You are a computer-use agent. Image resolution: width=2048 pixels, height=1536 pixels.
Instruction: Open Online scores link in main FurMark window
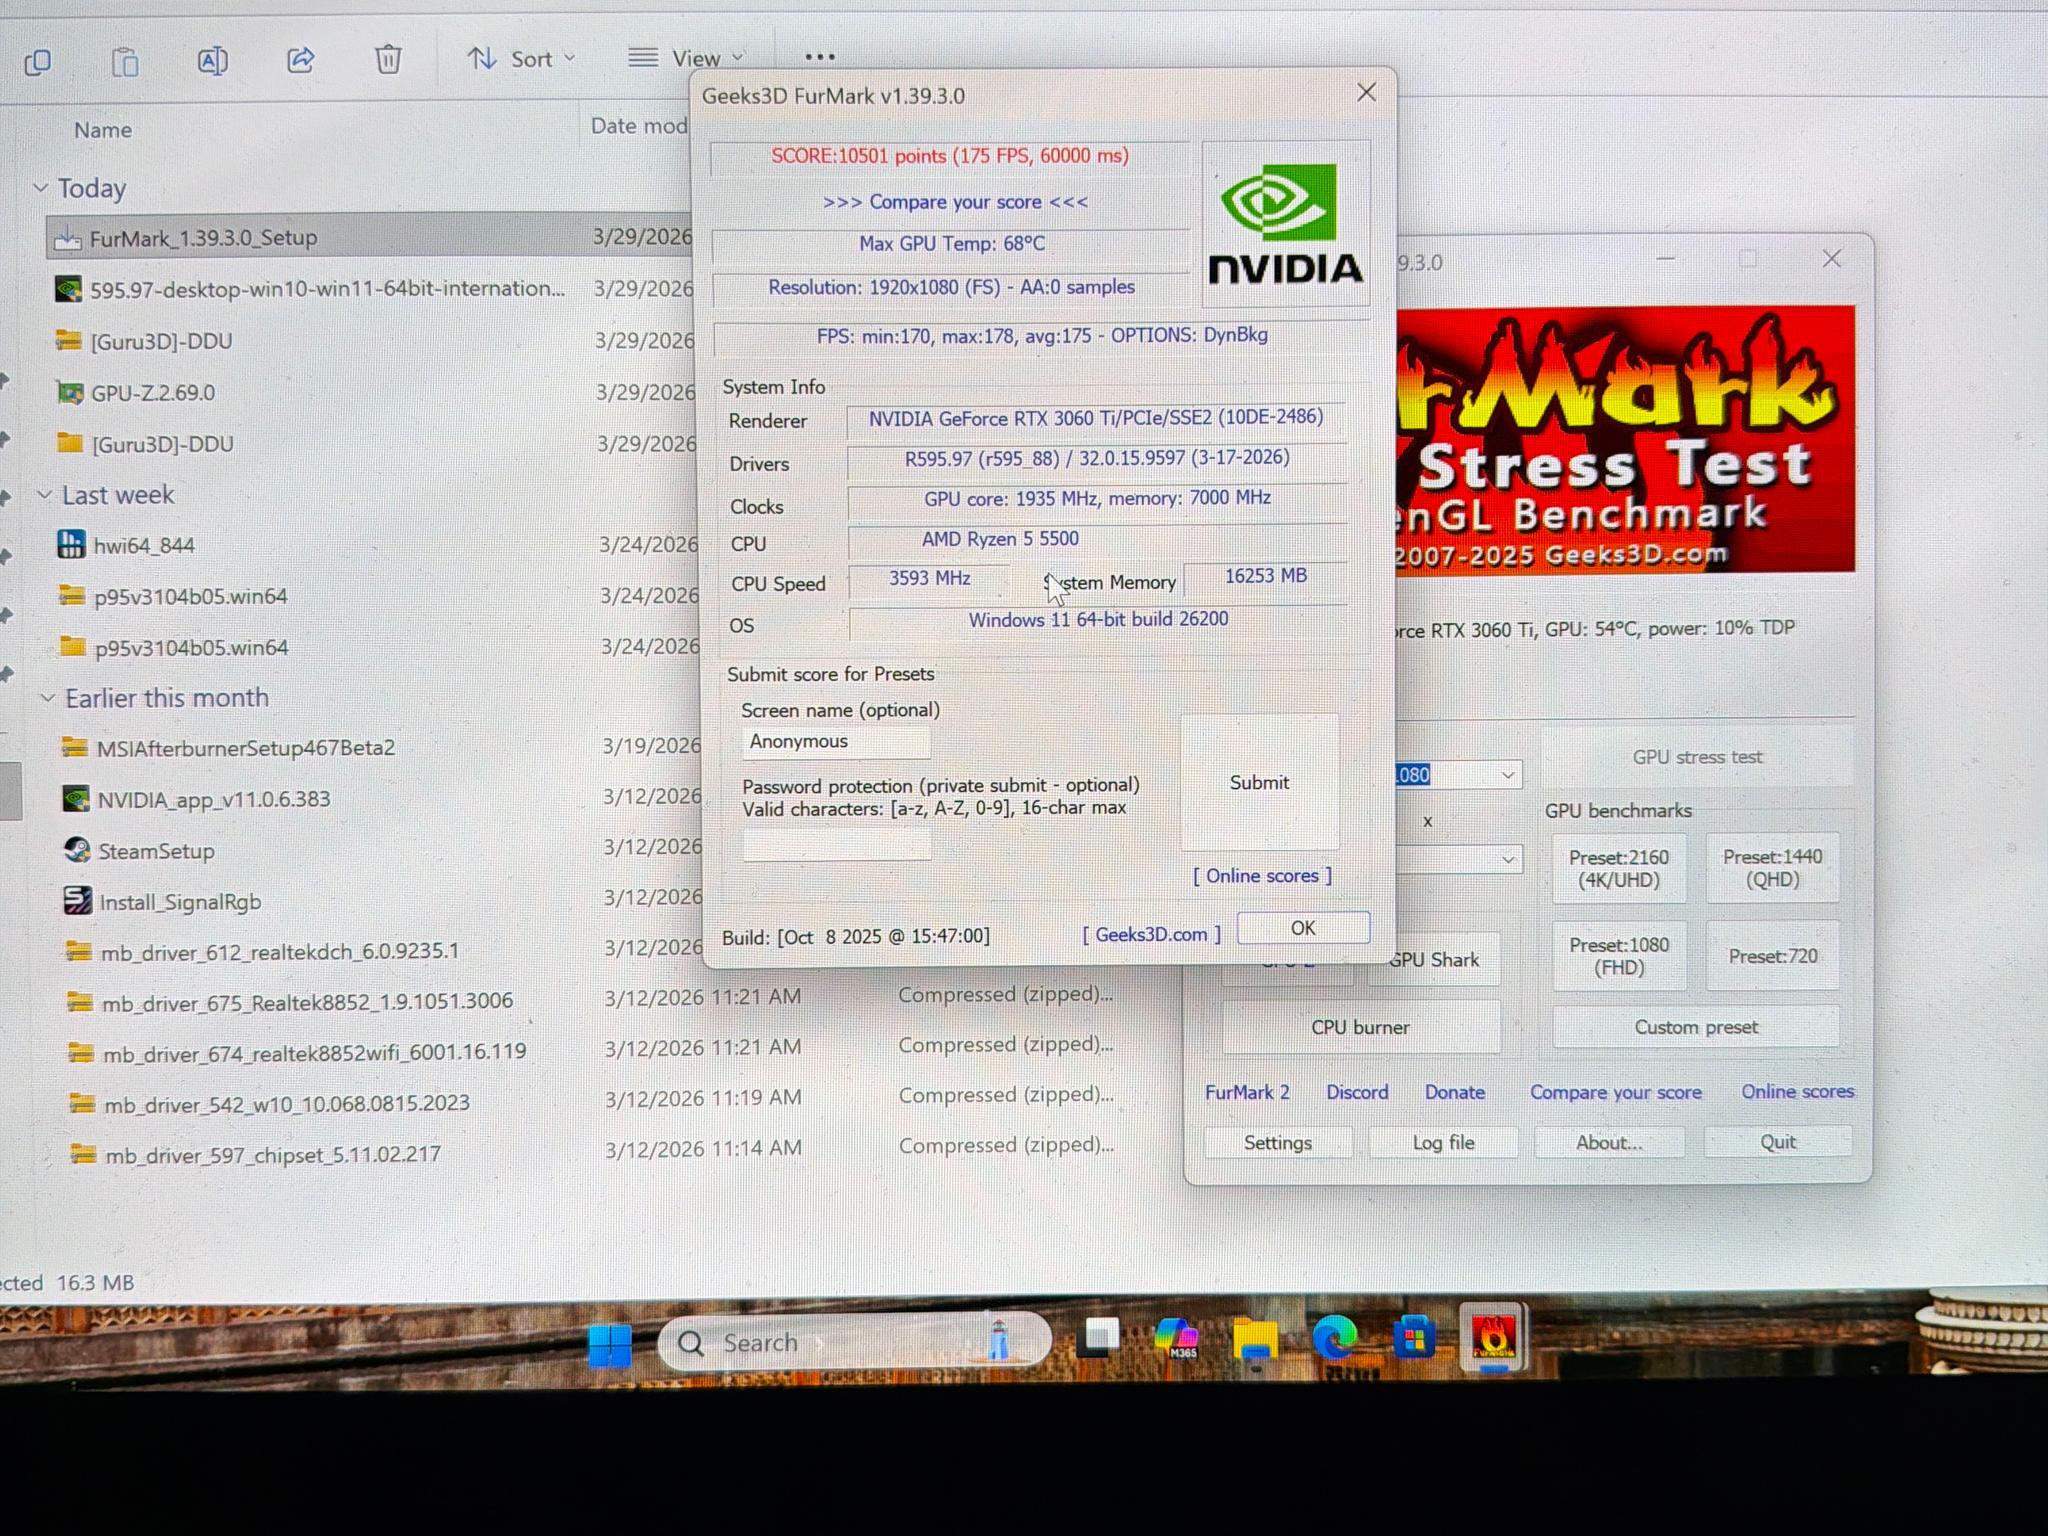(x=1798, y=1091)
